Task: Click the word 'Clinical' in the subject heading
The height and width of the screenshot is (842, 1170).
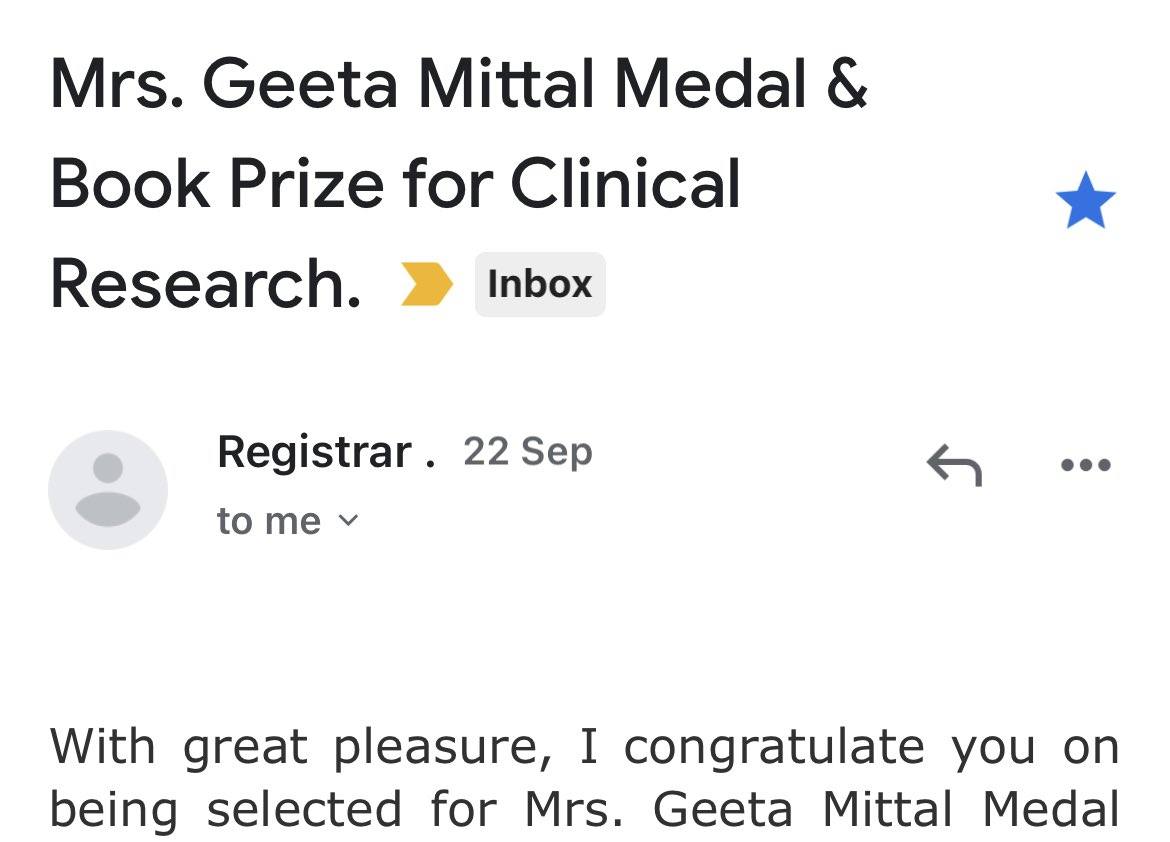Action: tap(625, 184)
